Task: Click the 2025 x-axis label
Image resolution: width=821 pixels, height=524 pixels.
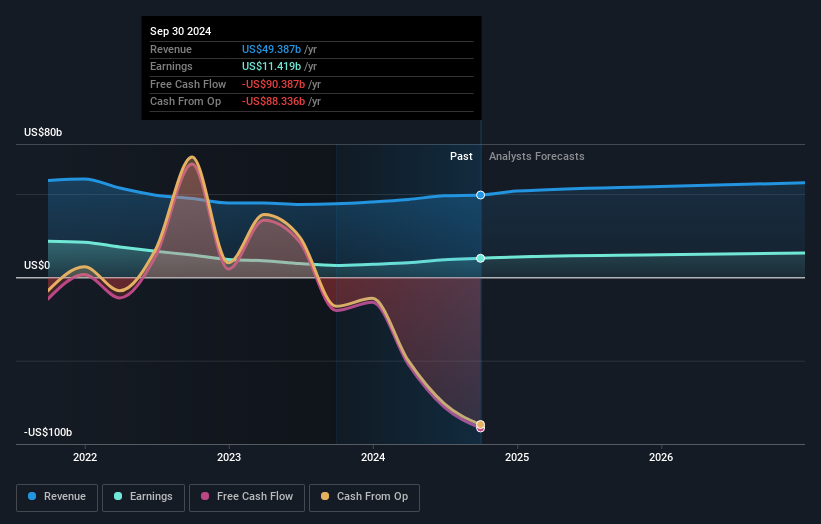Action: pyautogui.click(x=517, y=457)
